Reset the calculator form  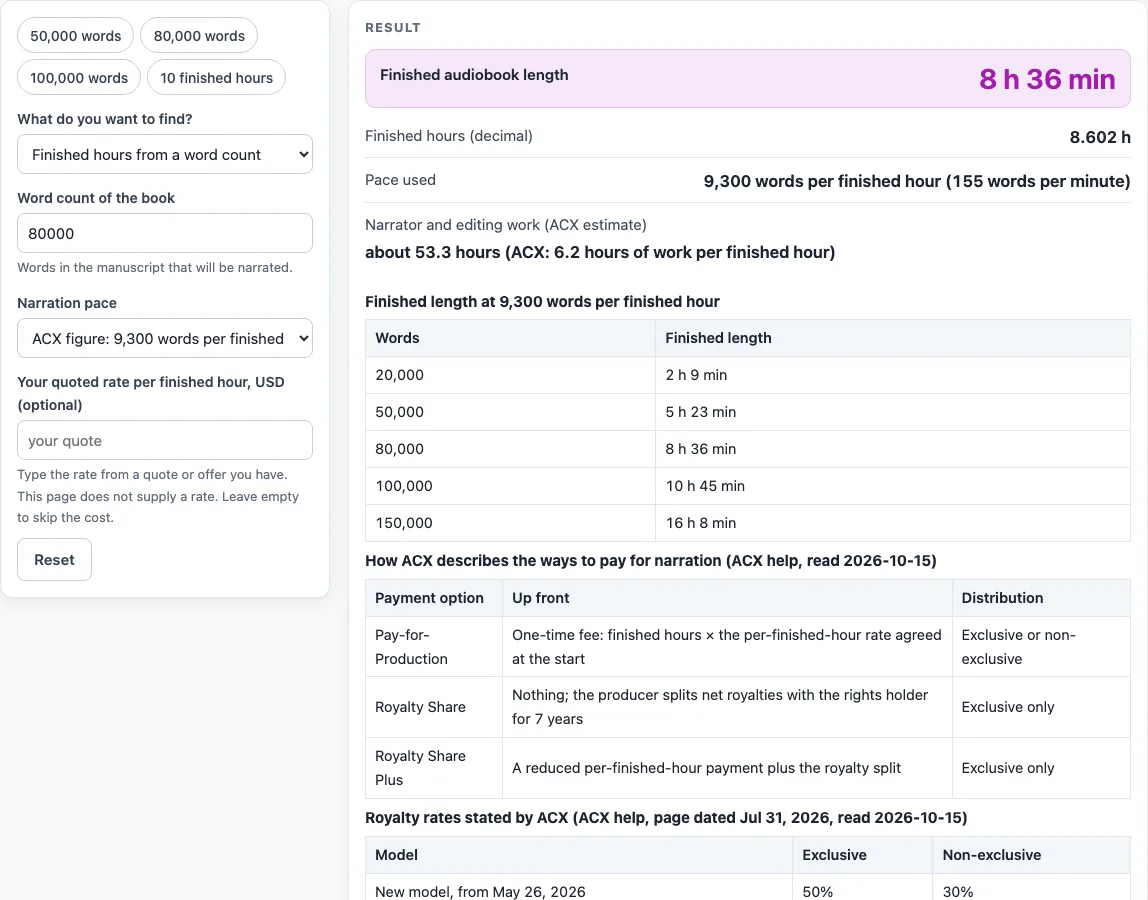coord(54,559)
